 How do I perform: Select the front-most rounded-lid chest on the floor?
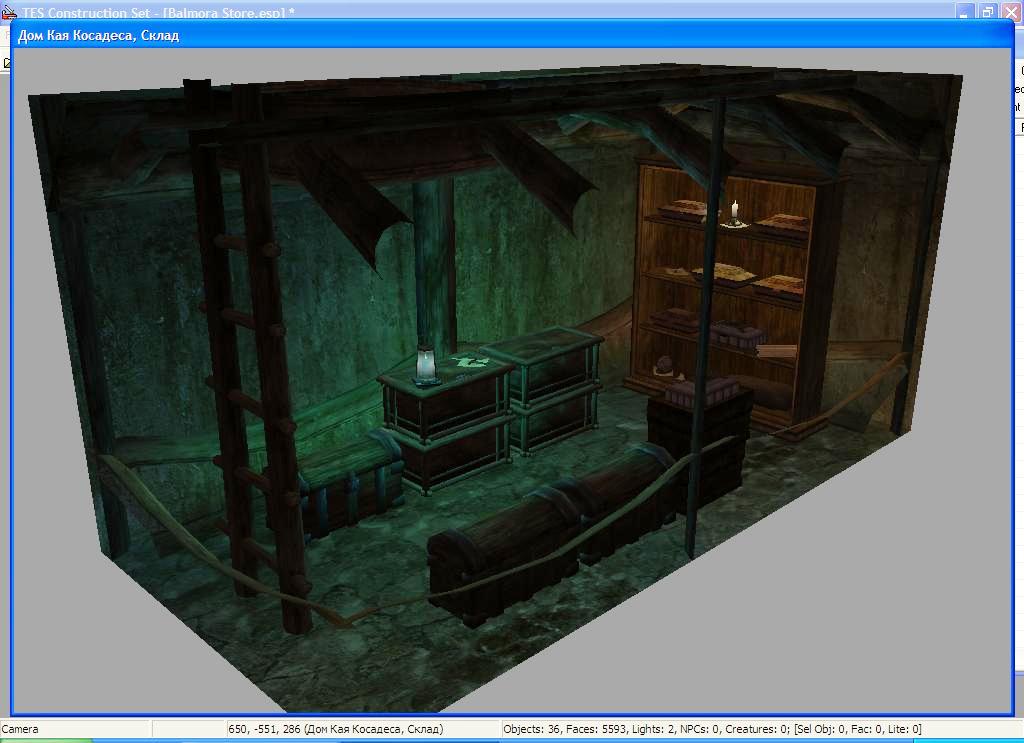[x=505, y=554]
